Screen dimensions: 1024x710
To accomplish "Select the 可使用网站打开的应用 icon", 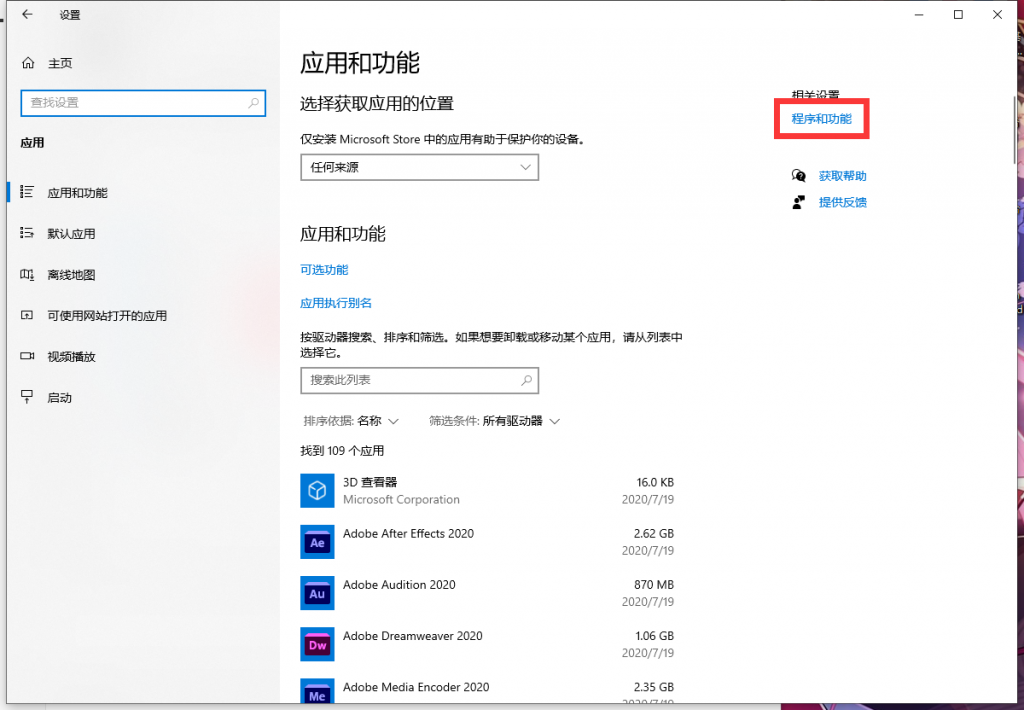I will 27,315.
